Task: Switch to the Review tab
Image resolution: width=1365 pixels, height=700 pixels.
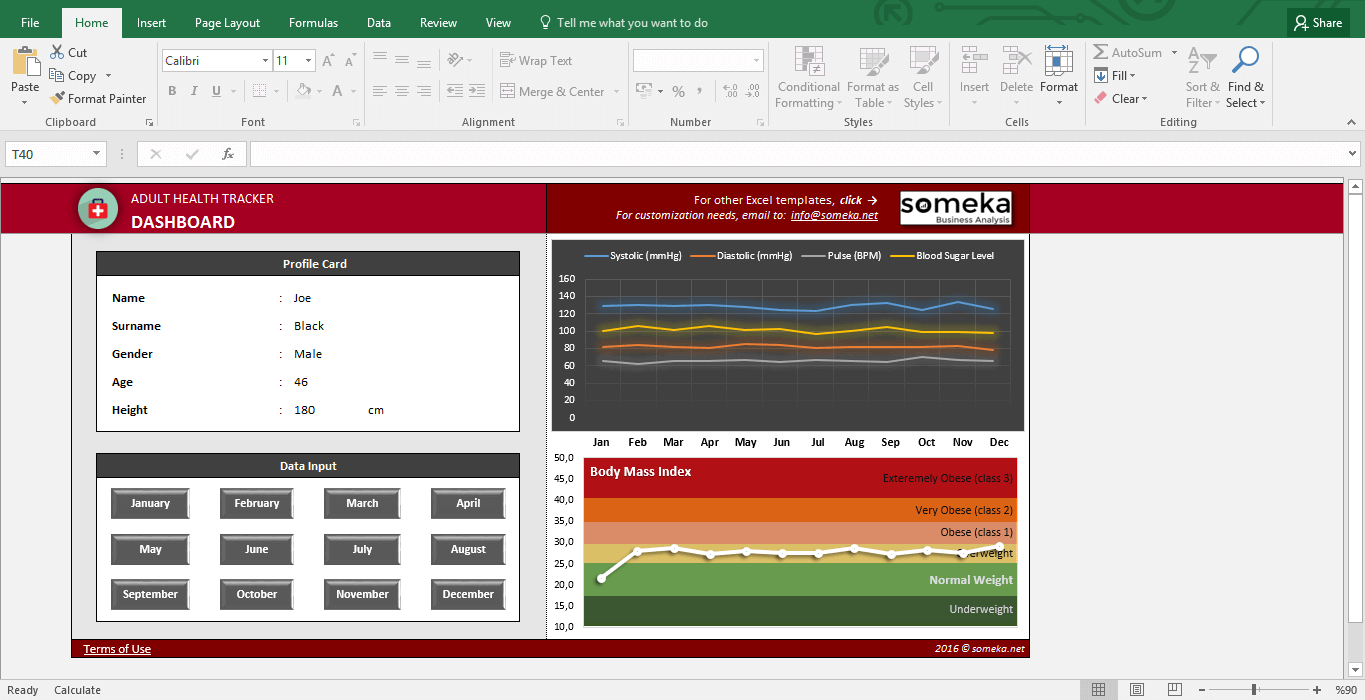Action: pyautogui.click(x=438, y=23)
